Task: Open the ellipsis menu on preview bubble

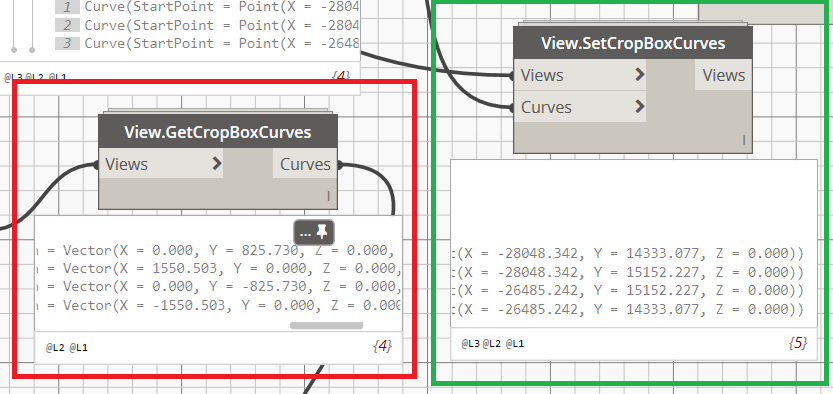Action: (305, 233)
